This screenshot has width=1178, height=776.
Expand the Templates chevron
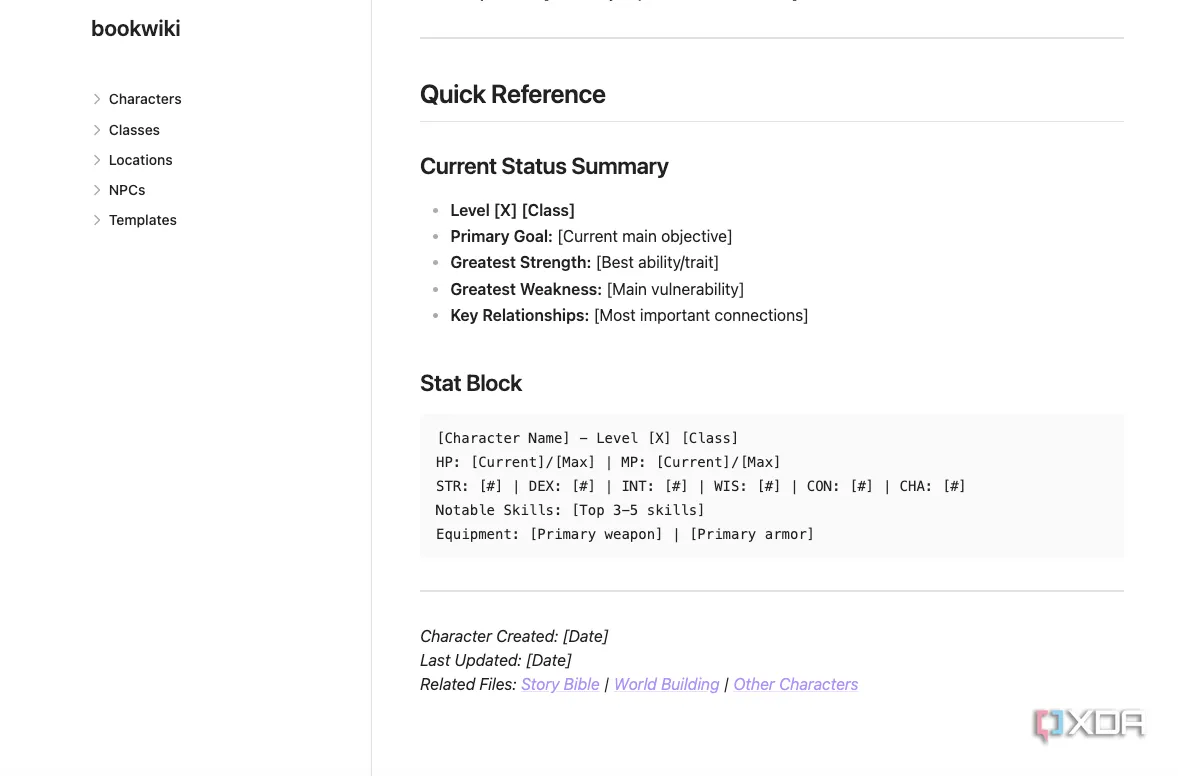click(x=97, y=220)
